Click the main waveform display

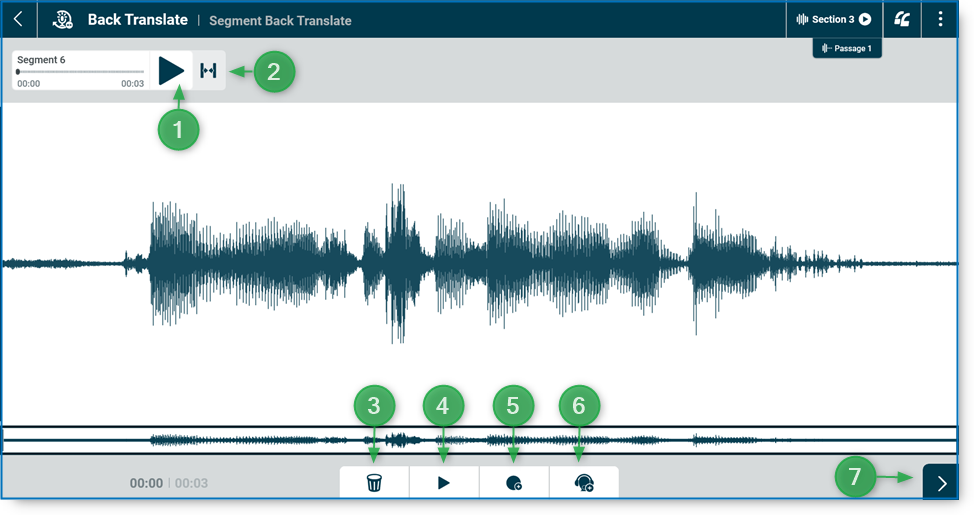pos(480,264)
